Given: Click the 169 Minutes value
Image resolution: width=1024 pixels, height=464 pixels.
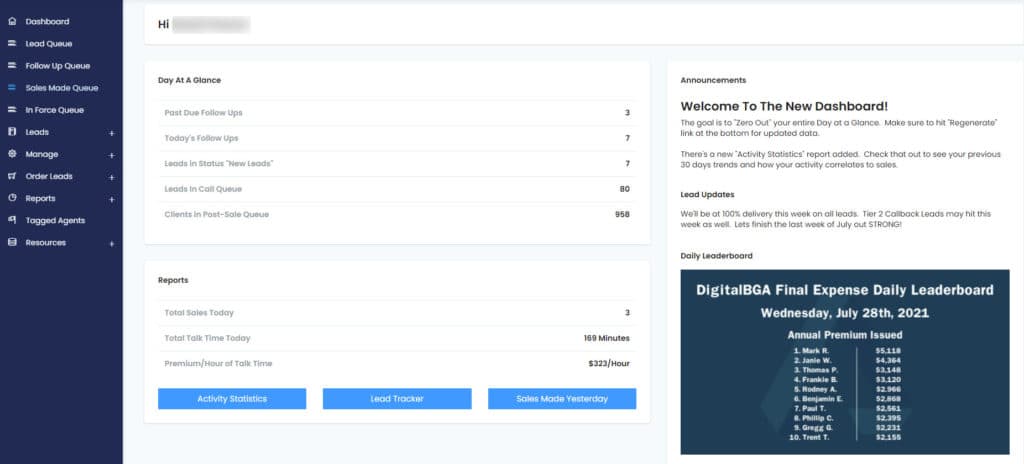Looking at the screenshot, I should pos(607,339).
